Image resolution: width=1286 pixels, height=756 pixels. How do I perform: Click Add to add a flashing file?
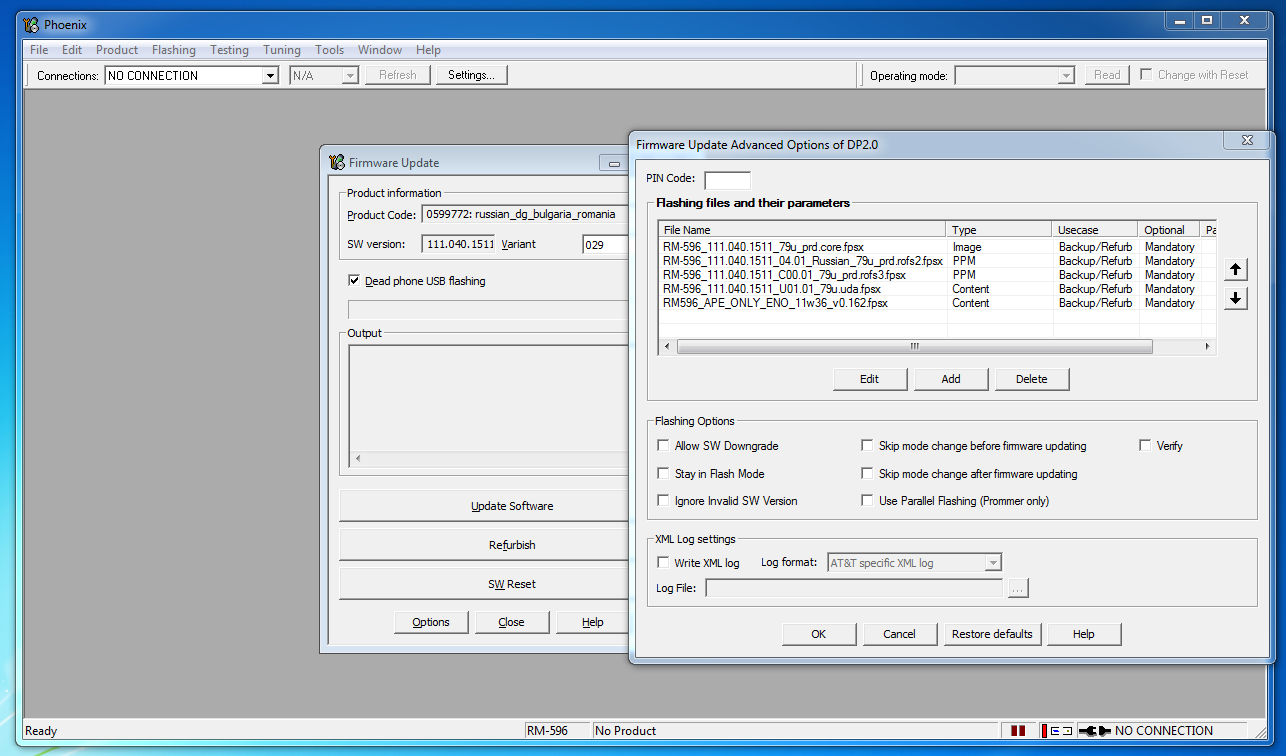pyautogui.click(x=951, y=379)
